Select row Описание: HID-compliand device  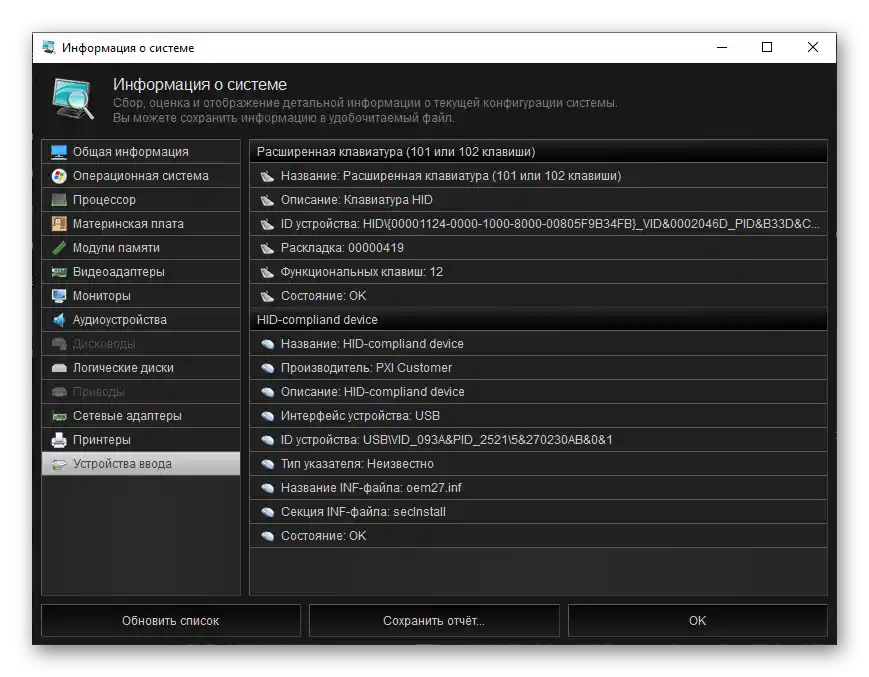point(538,392)
